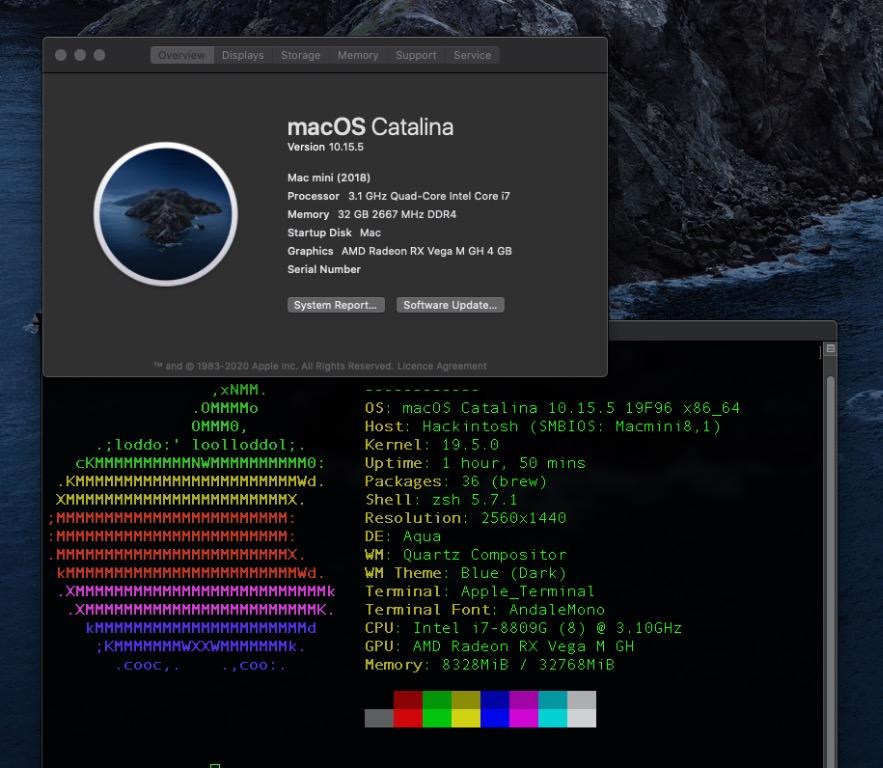The height and width of the screenshot is (768, 883).
Task: Close the About This Mac window
Action: pos(61,55)
